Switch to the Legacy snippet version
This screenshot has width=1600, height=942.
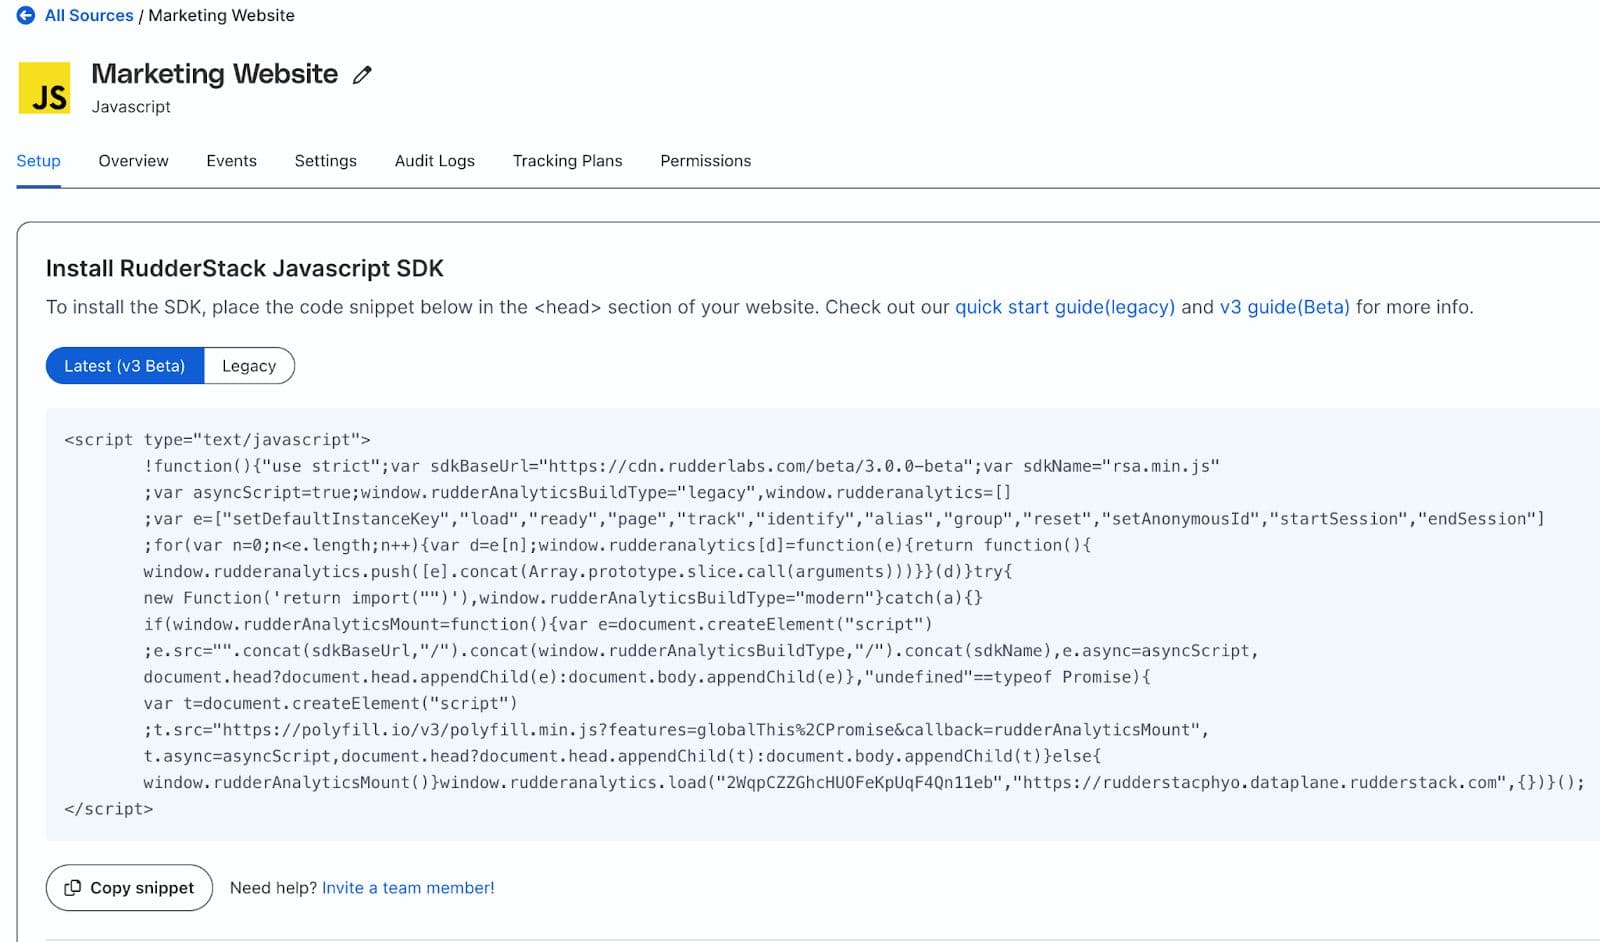(x=249, y=366)
